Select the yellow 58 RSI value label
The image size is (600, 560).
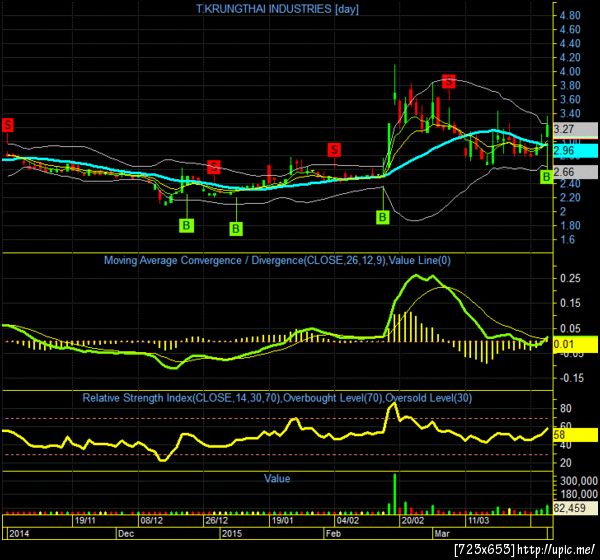tap(576, 435)
